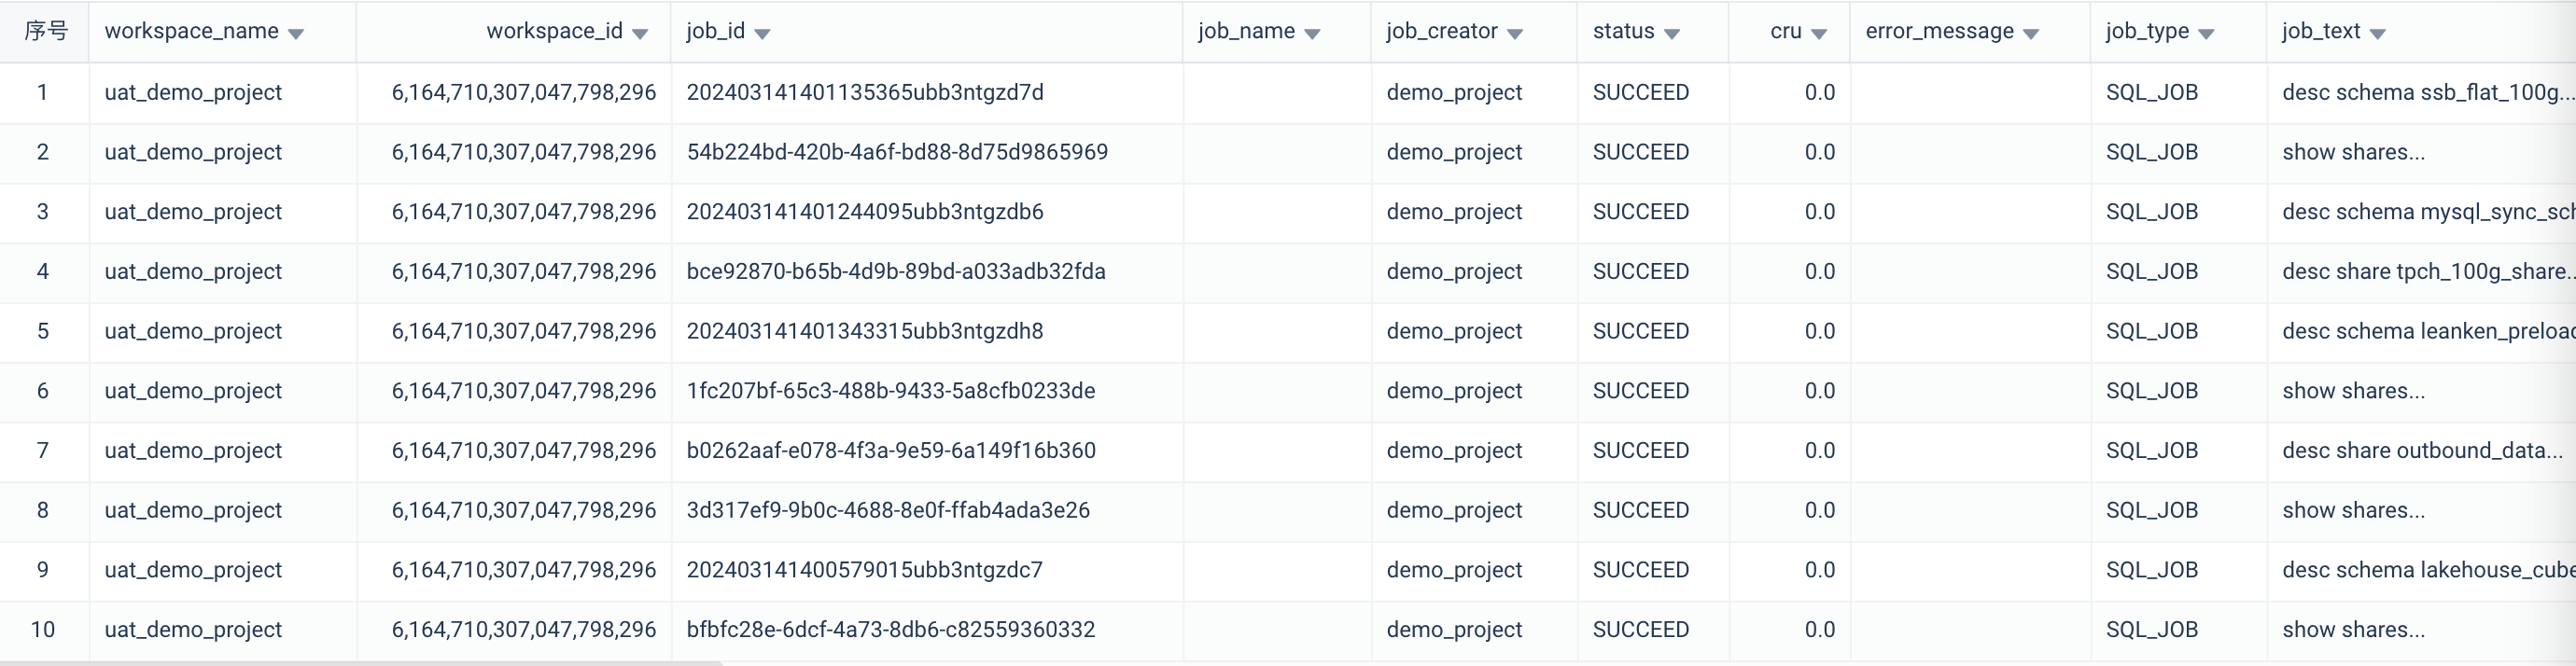Click the 序号 column header
The width and height of the screenshot is (2576, 666).
point(45,32)
